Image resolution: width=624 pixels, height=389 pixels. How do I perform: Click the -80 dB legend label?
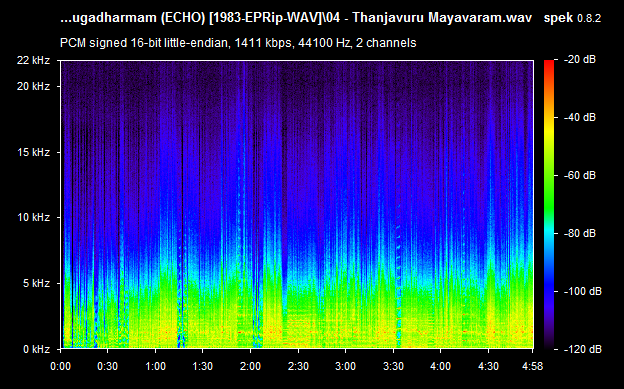point(580,233)
